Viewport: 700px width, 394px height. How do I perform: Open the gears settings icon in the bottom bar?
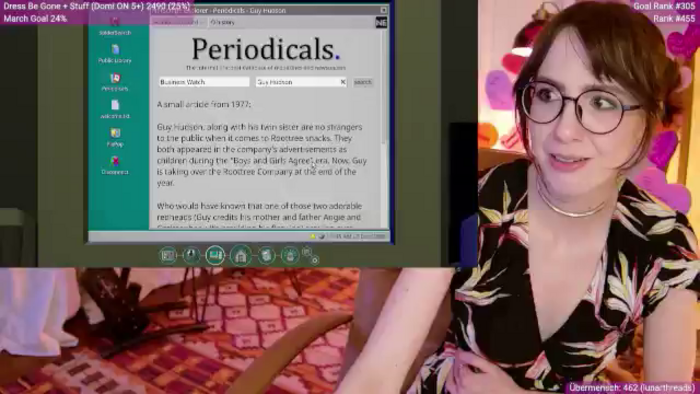(310, 256)
